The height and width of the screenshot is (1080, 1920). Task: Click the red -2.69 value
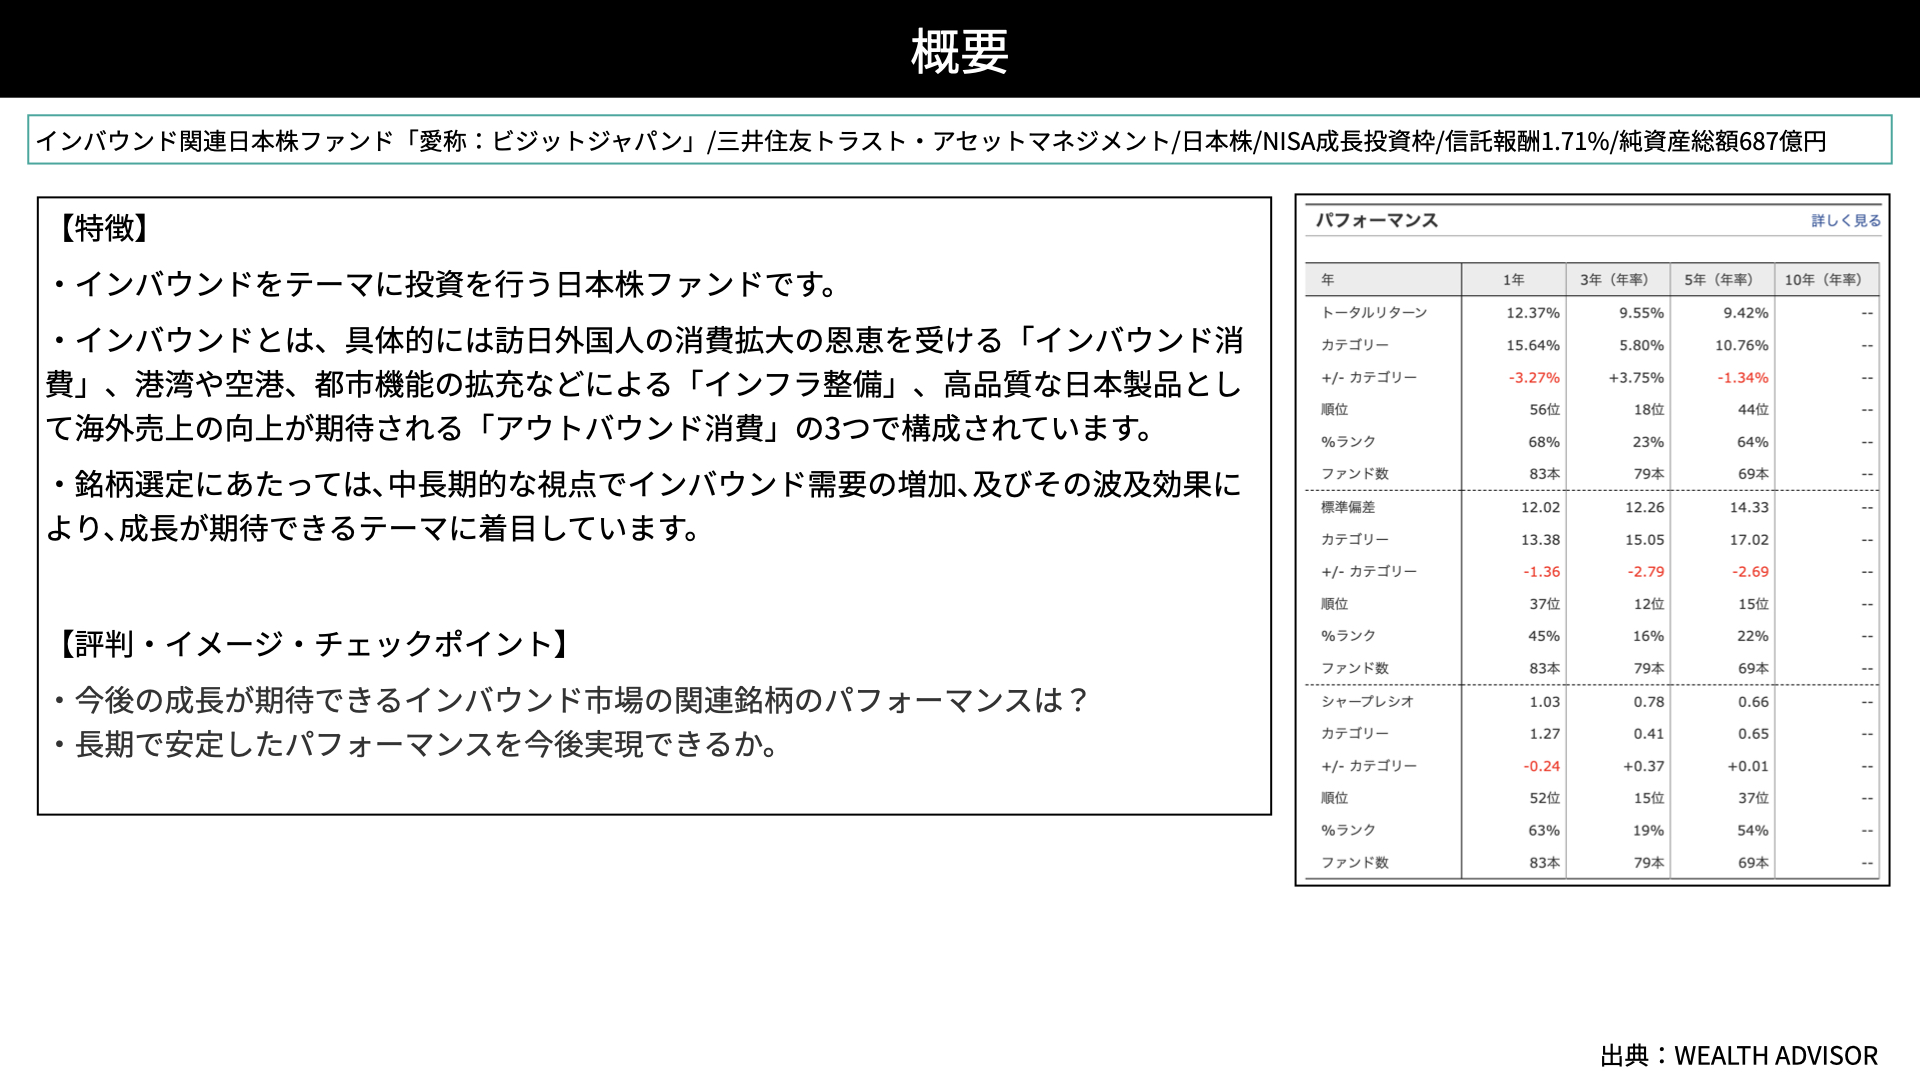1750,572
